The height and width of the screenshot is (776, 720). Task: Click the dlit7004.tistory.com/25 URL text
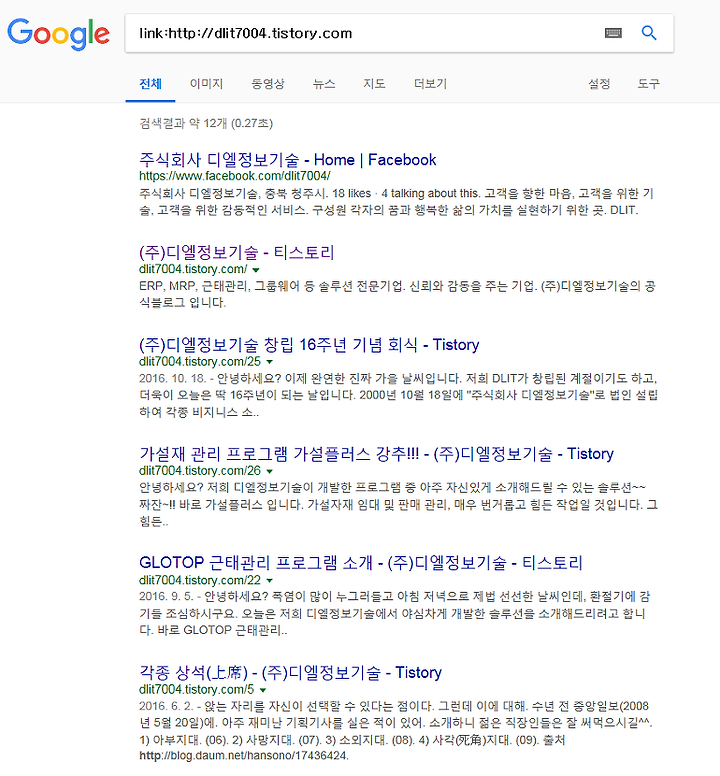tap(200, 362)
